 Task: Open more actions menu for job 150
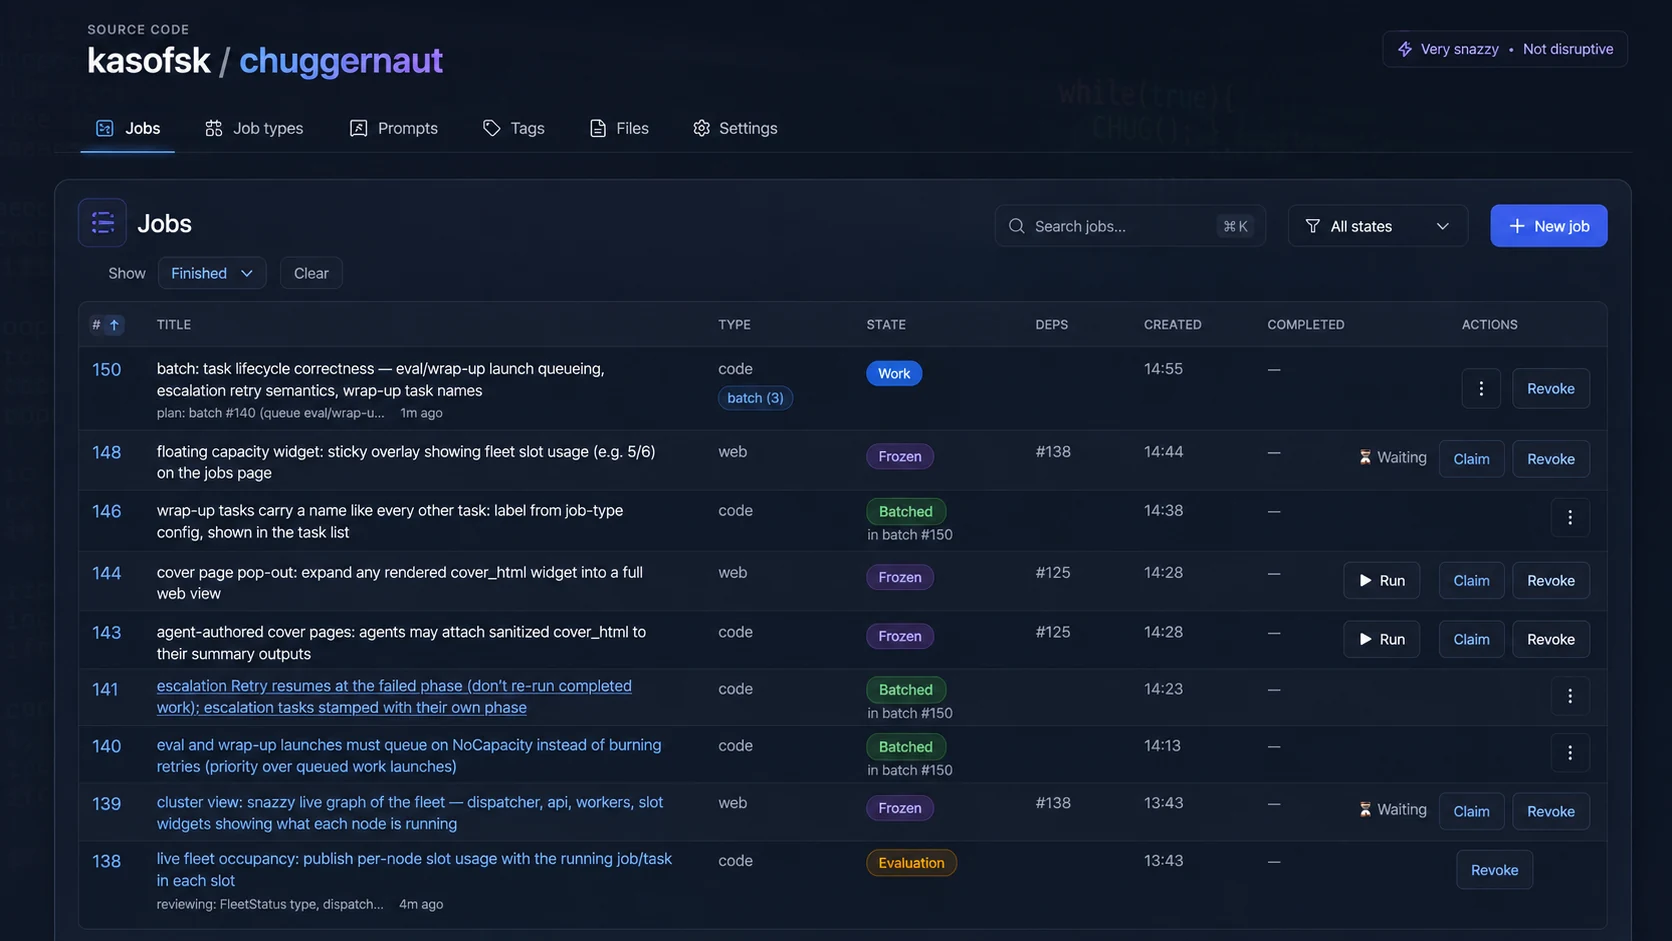click(1481, 389)
